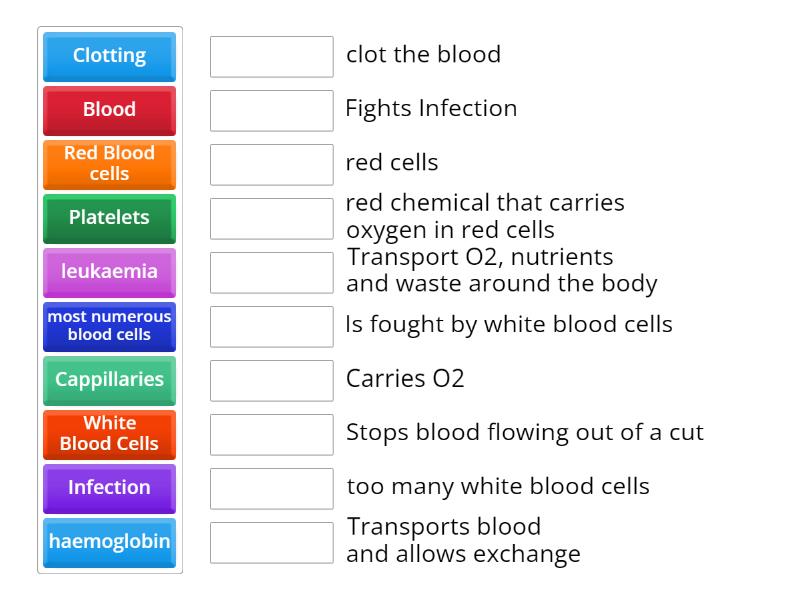The width and height of the screenshot is (800, 600).
Task: Select the Clotting tile
Action: tap(109, 57)
